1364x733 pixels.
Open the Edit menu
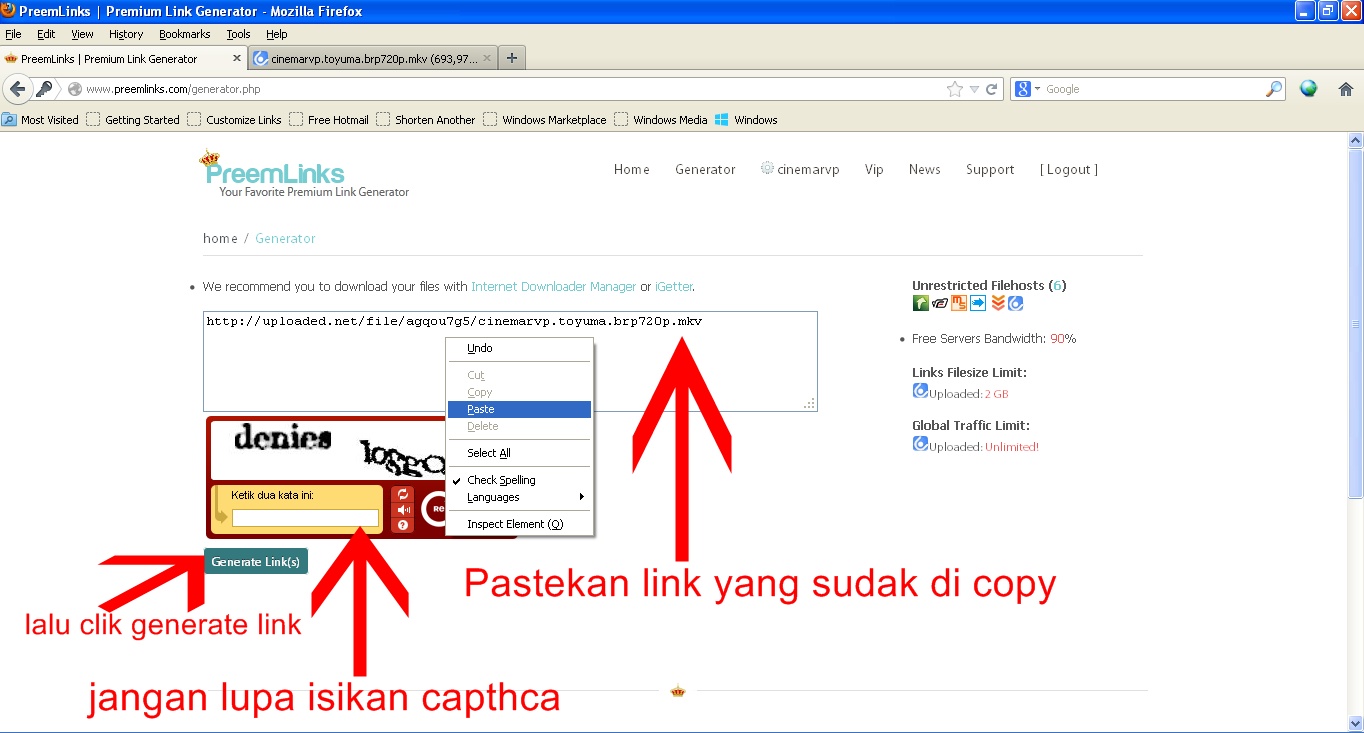pyautogui.click(x=46, y=34)
